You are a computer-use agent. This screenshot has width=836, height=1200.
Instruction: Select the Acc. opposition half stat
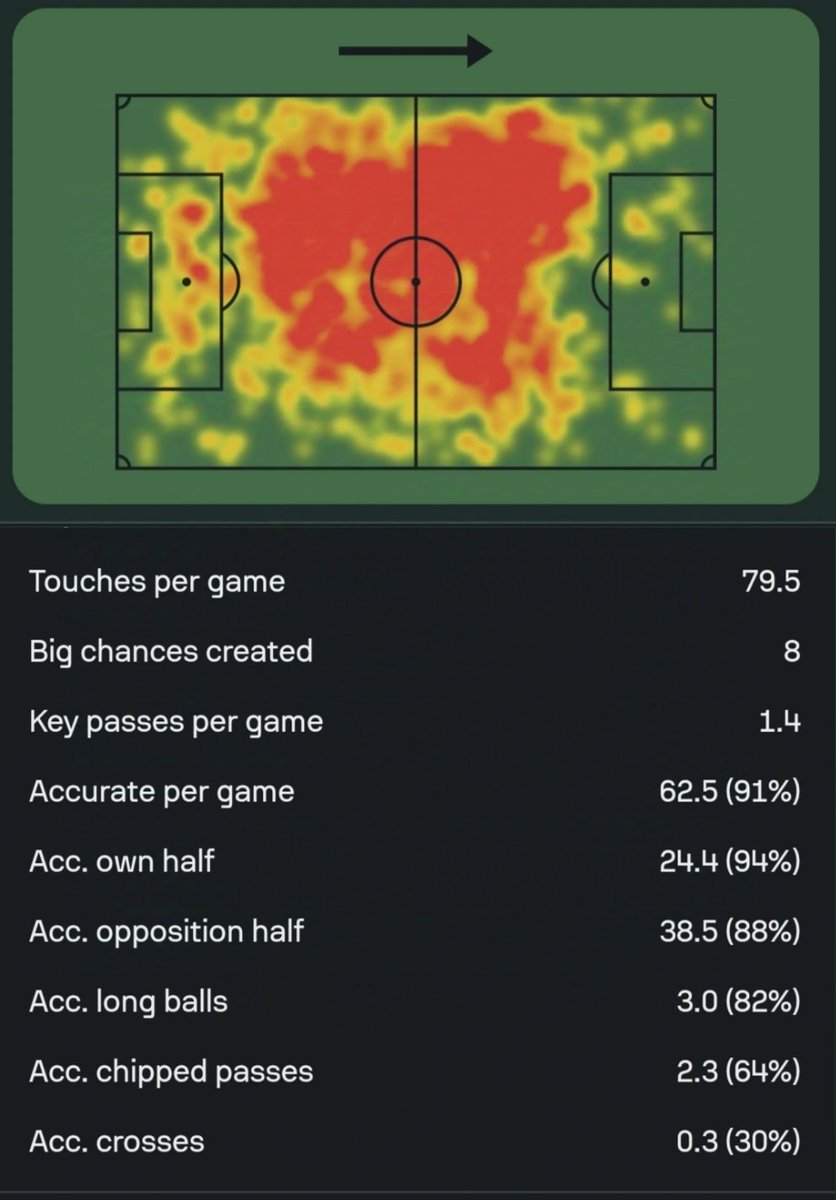[416, 931]
